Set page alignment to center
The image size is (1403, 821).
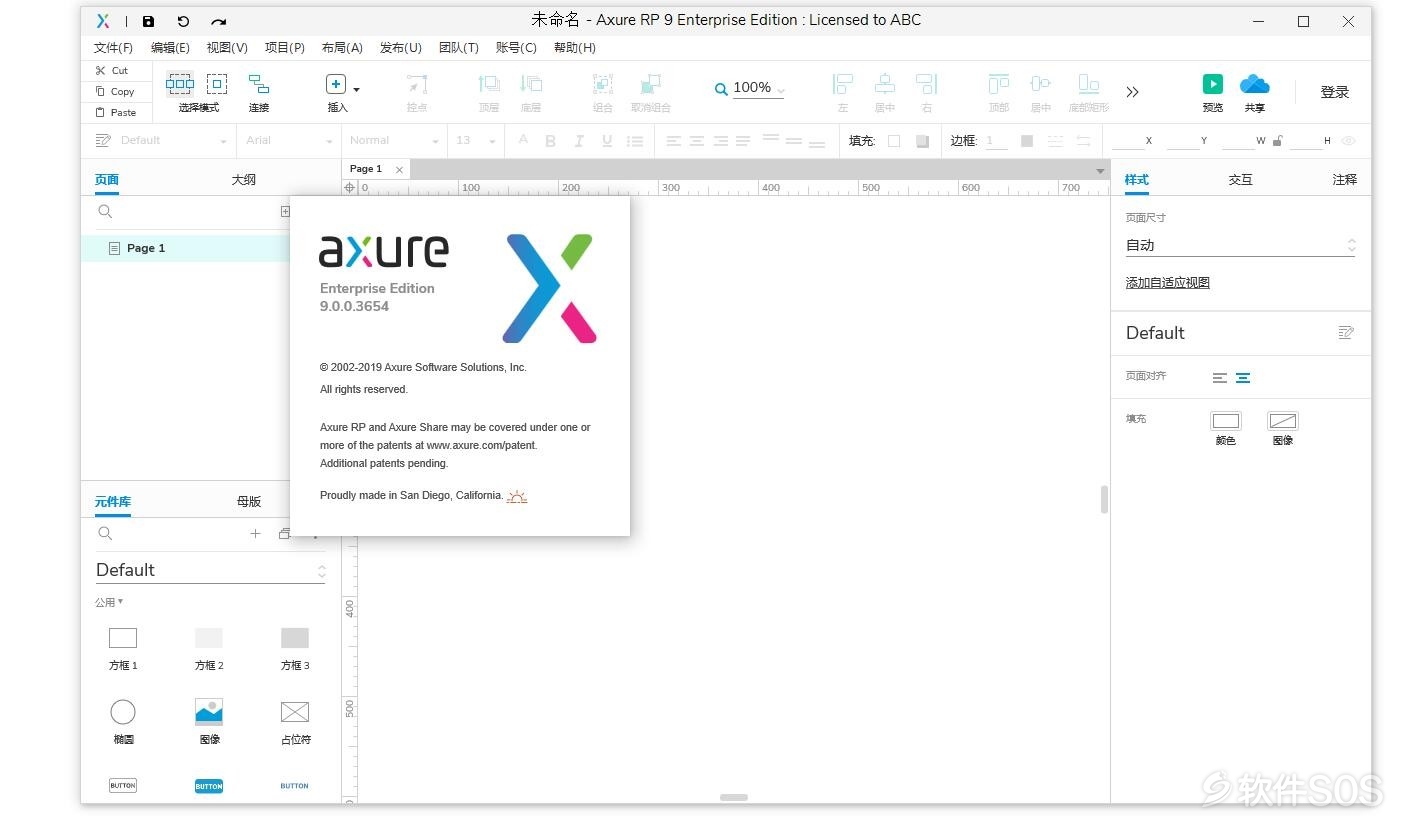pyautogui.click(x=1243, y=378)
